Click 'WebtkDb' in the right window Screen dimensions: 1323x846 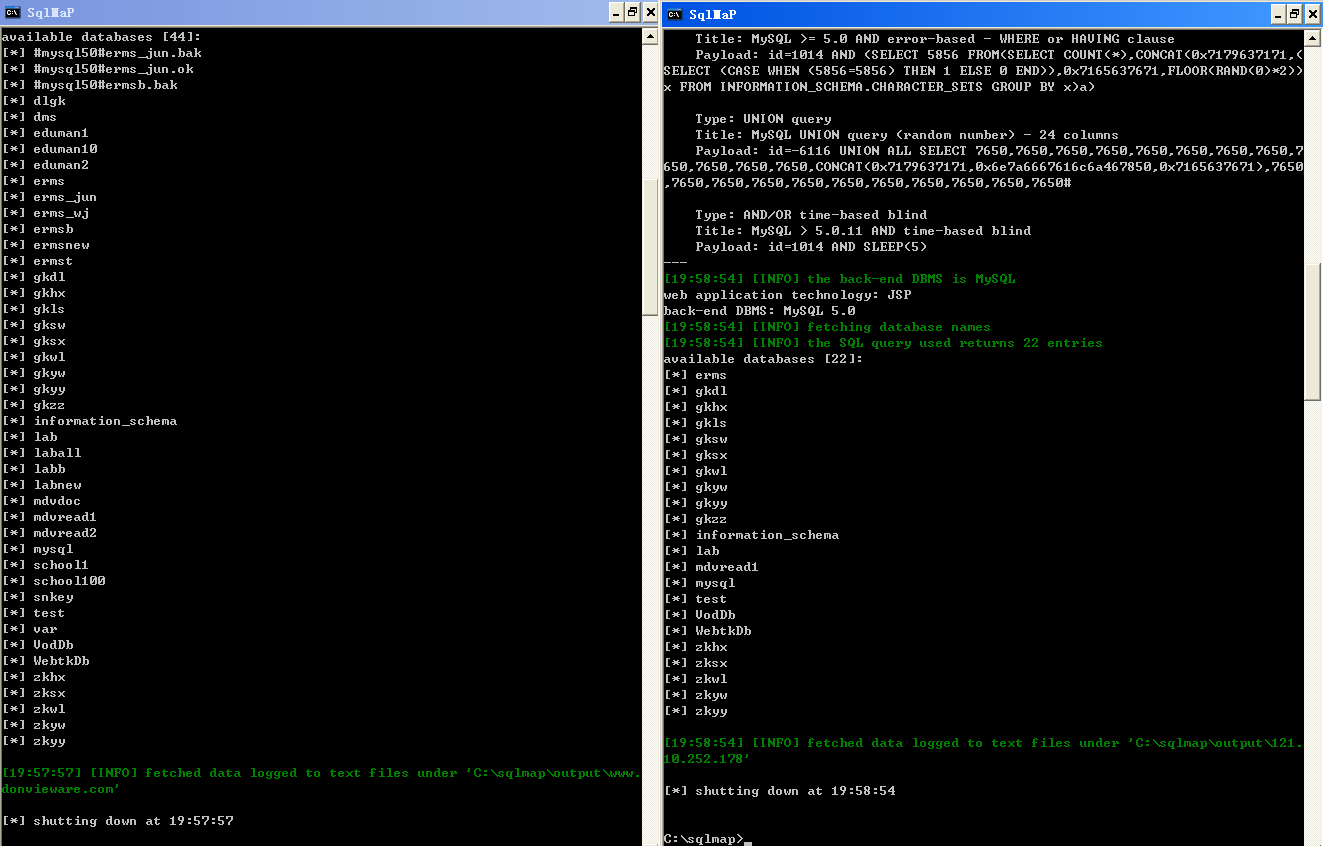point(723,631)
